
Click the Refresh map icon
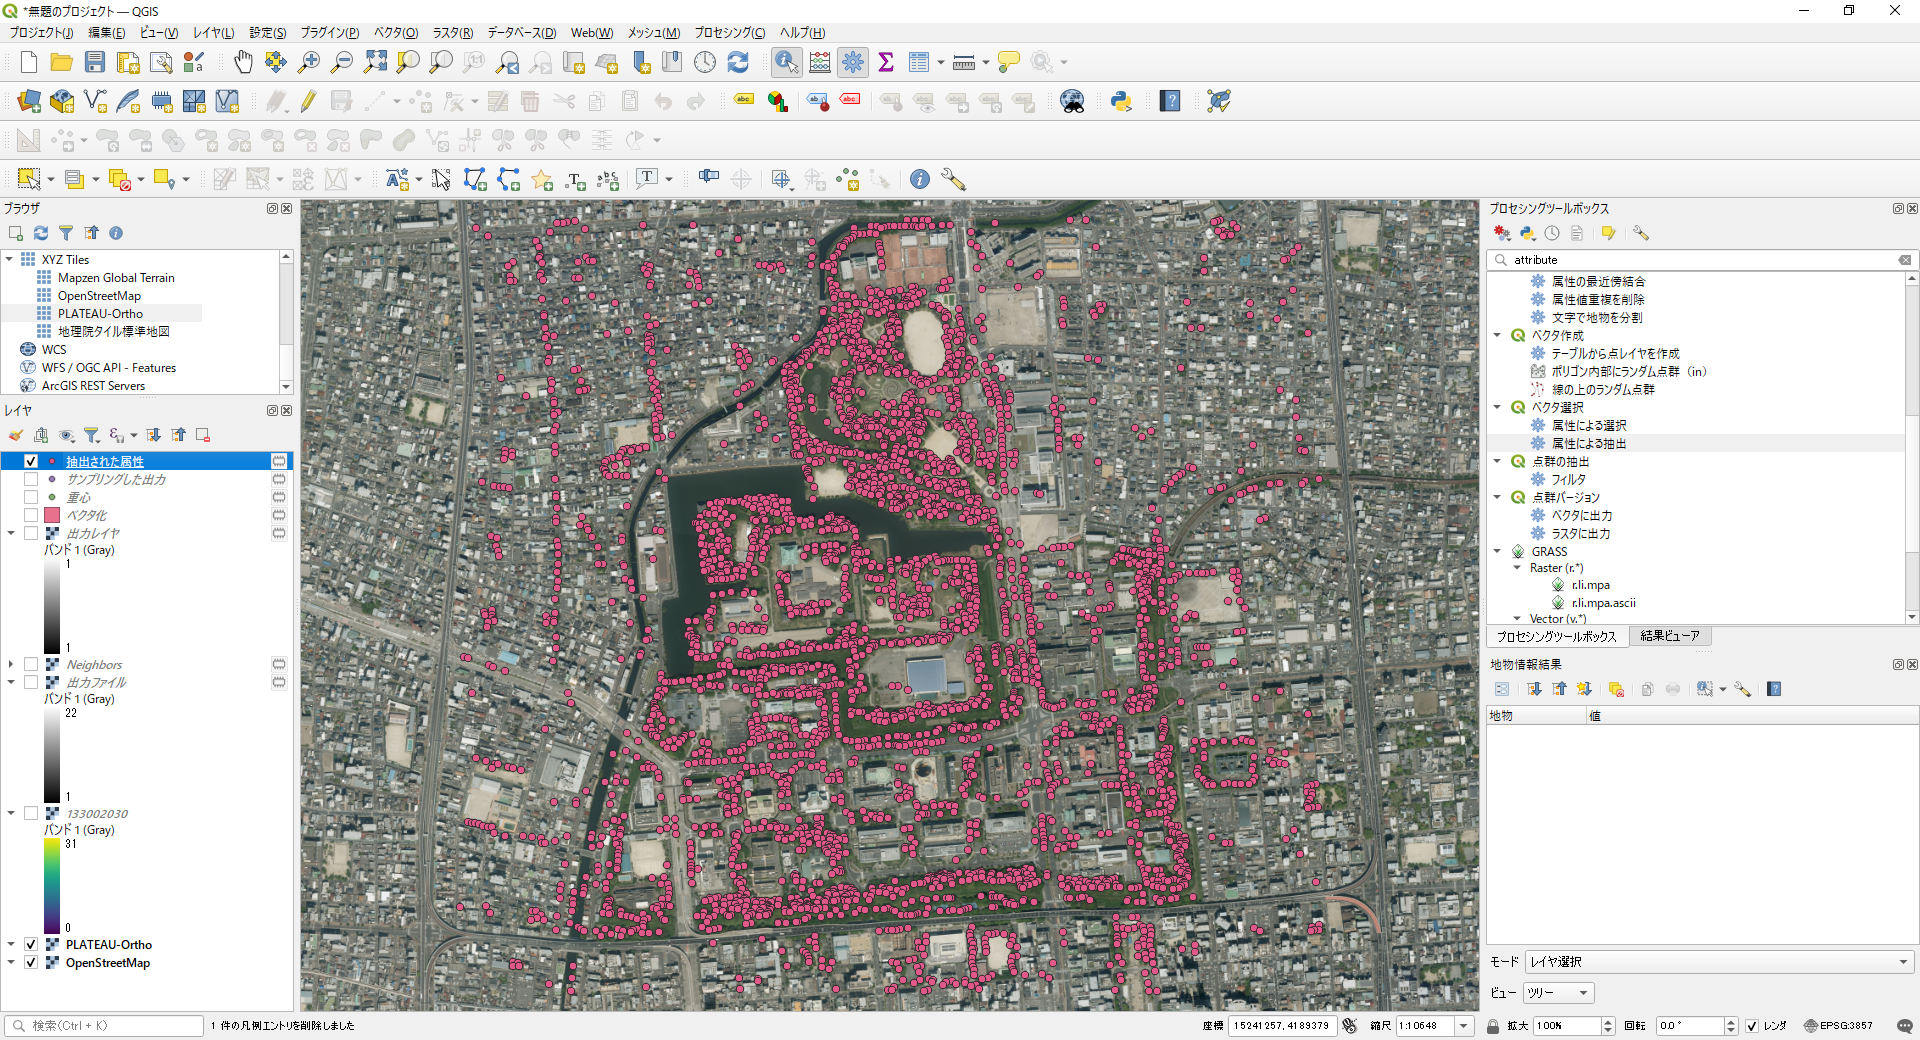point(738,62)
